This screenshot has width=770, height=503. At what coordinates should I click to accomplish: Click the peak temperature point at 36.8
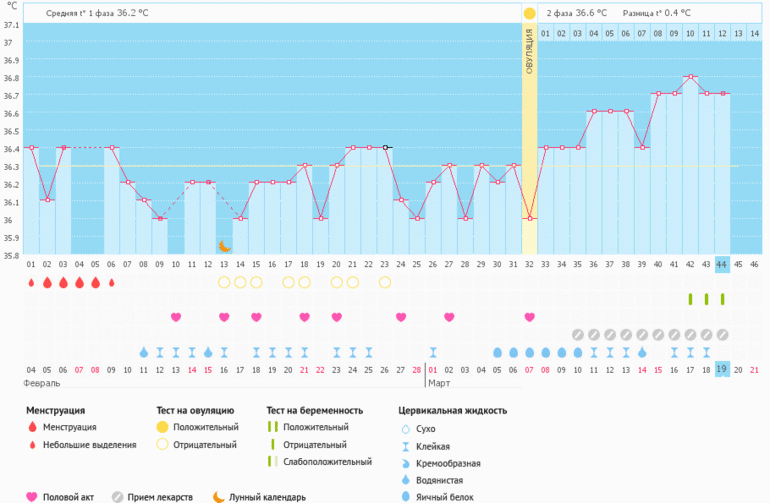tap(690, 77)
